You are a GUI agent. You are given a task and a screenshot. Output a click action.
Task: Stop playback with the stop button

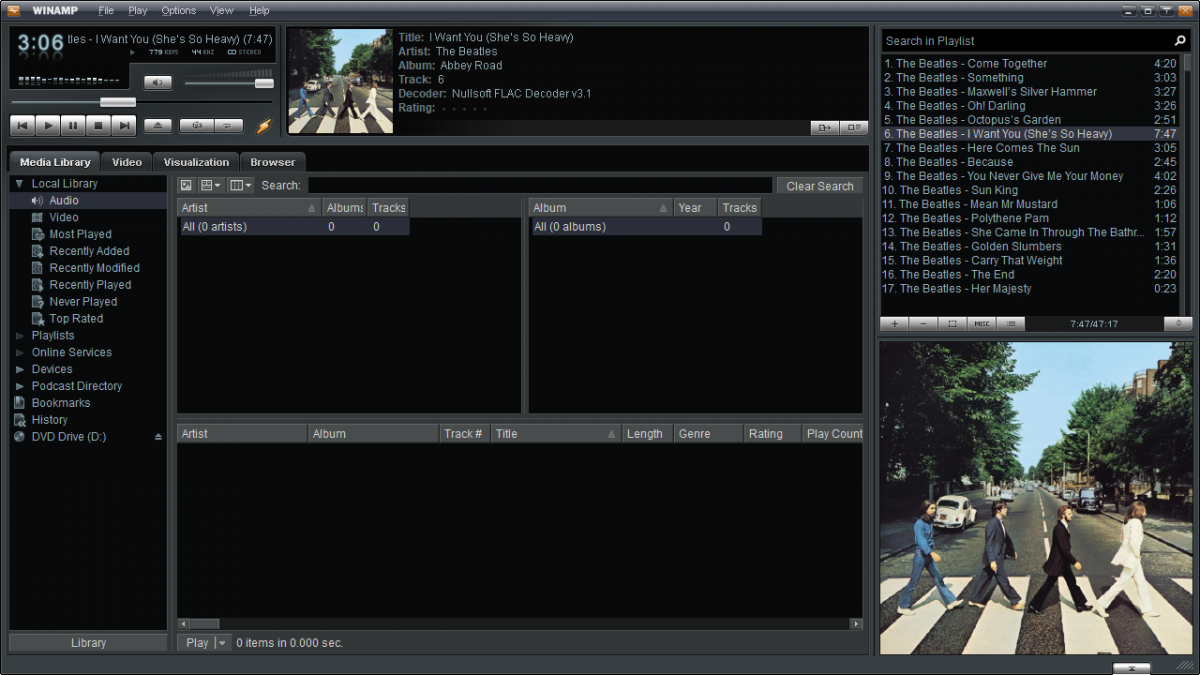(x=98, y=126)
